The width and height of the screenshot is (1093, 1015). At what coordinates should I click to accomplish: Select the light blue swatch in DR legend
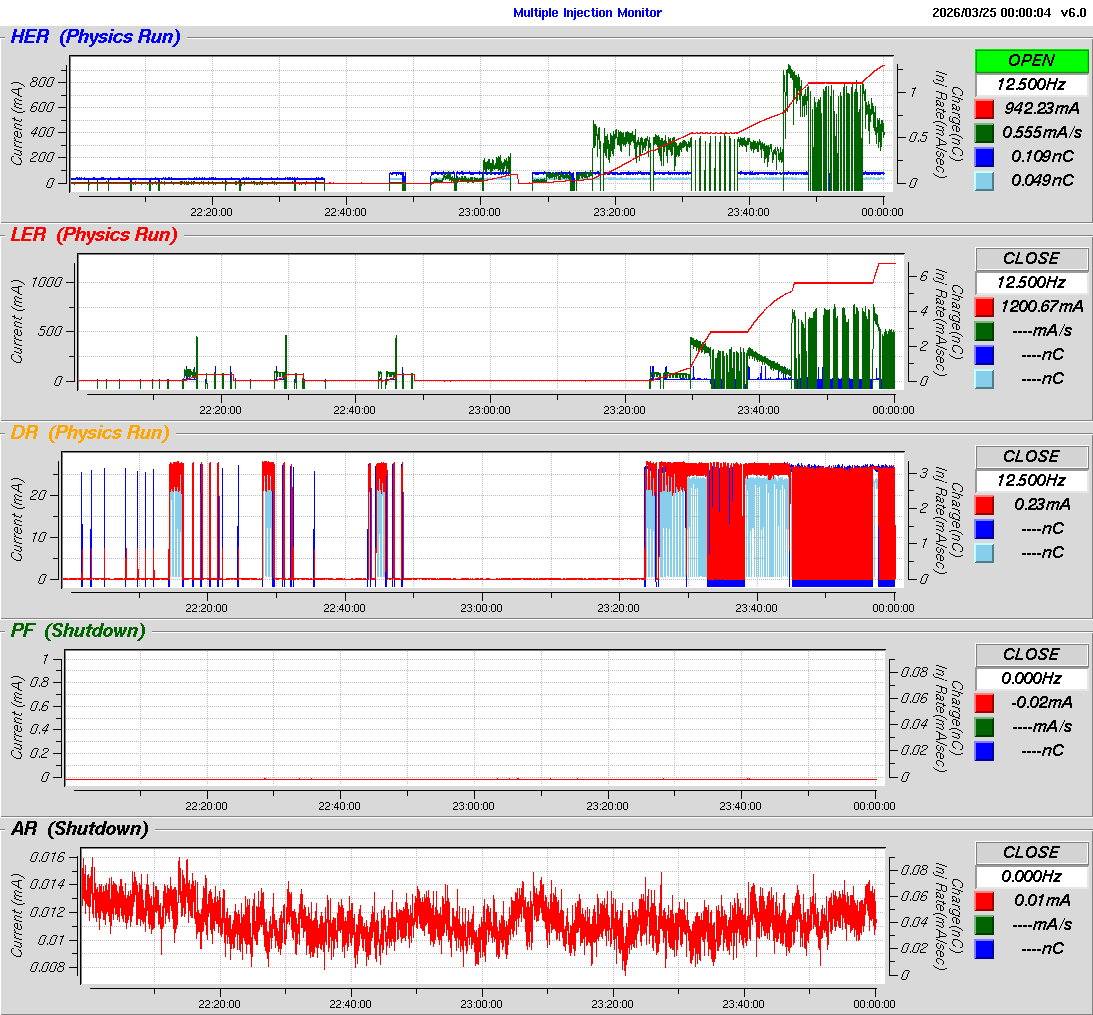[985, 553]
